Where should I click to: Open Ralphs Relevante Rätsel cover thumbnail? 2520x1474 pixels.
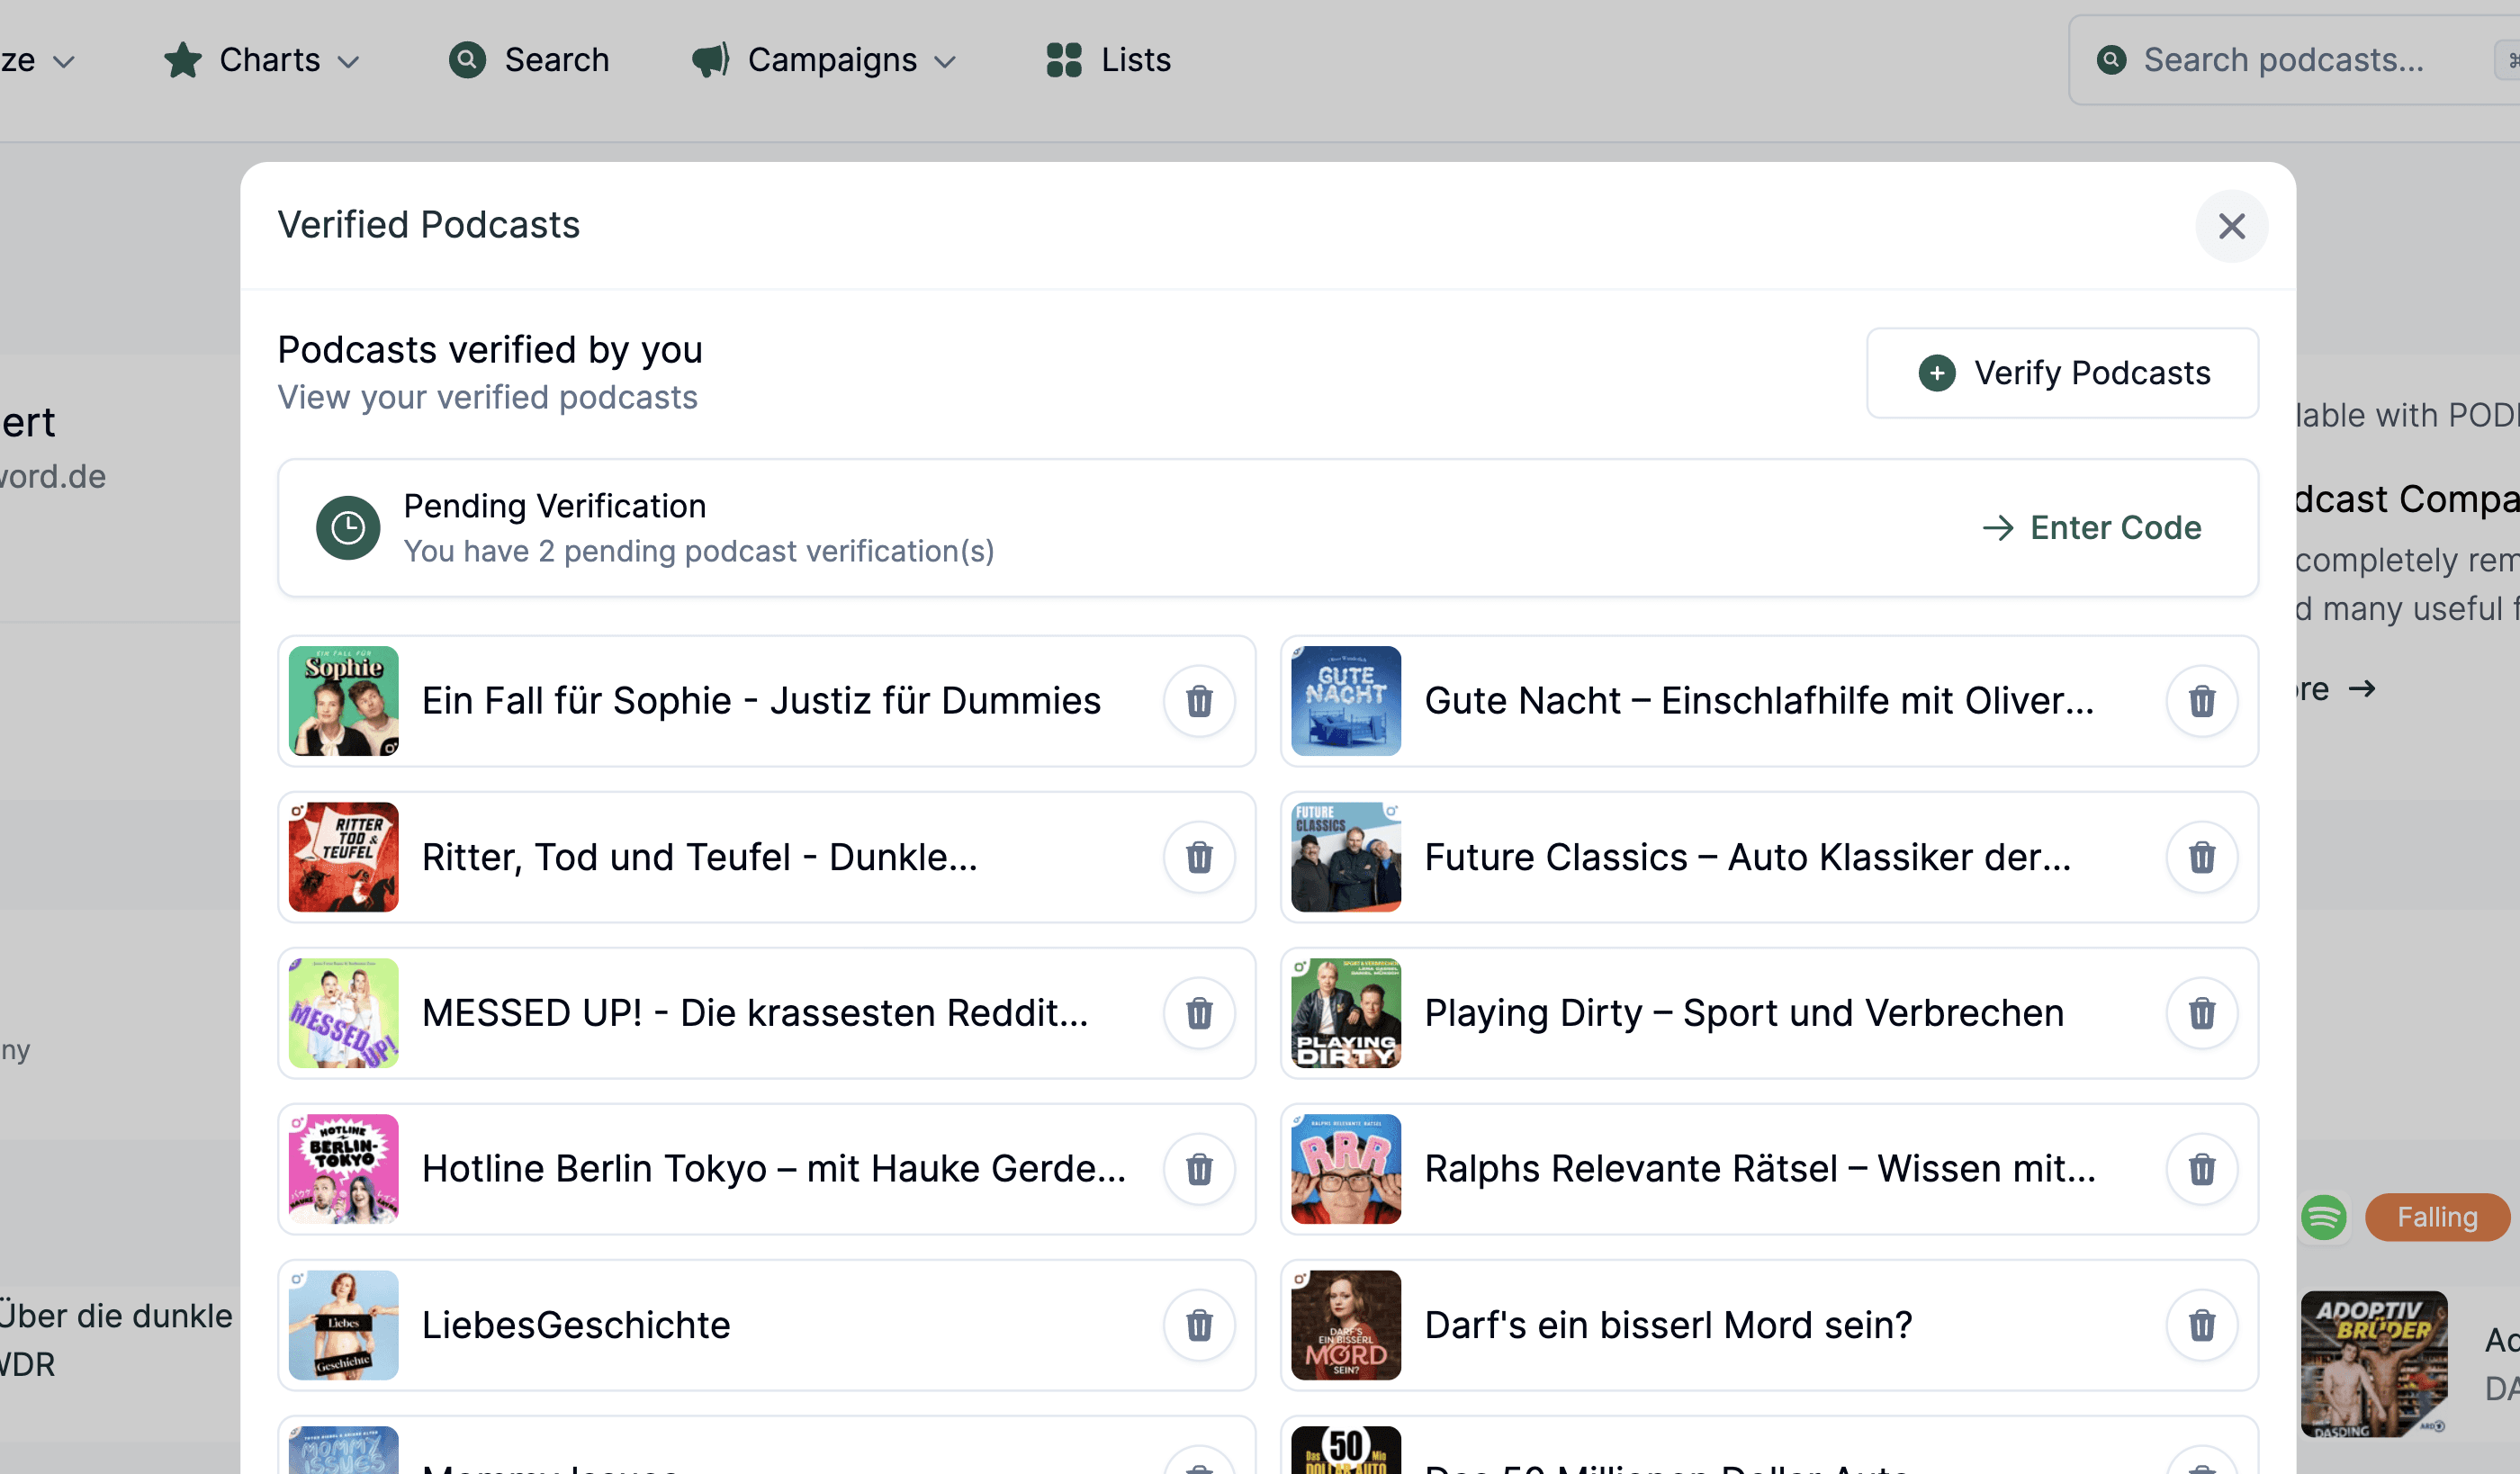pos(1346,1169)
